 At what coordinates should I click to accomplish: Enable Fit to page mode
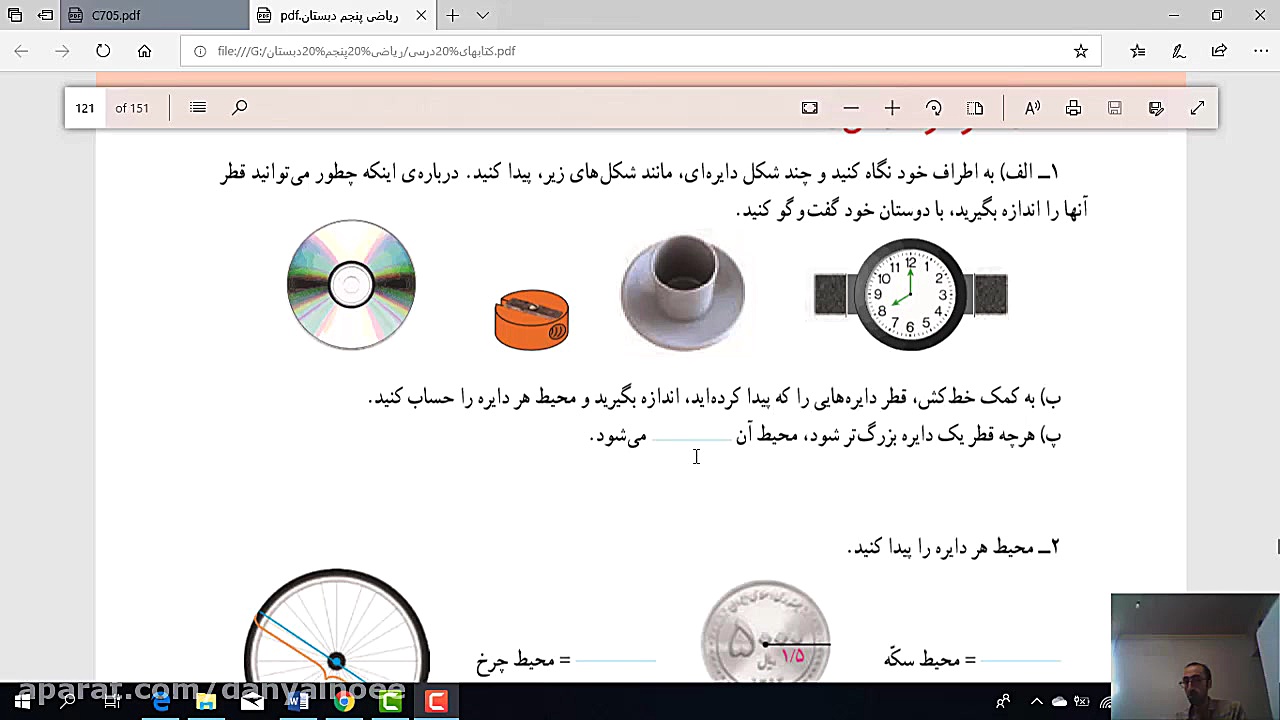[x=809, y=107]
